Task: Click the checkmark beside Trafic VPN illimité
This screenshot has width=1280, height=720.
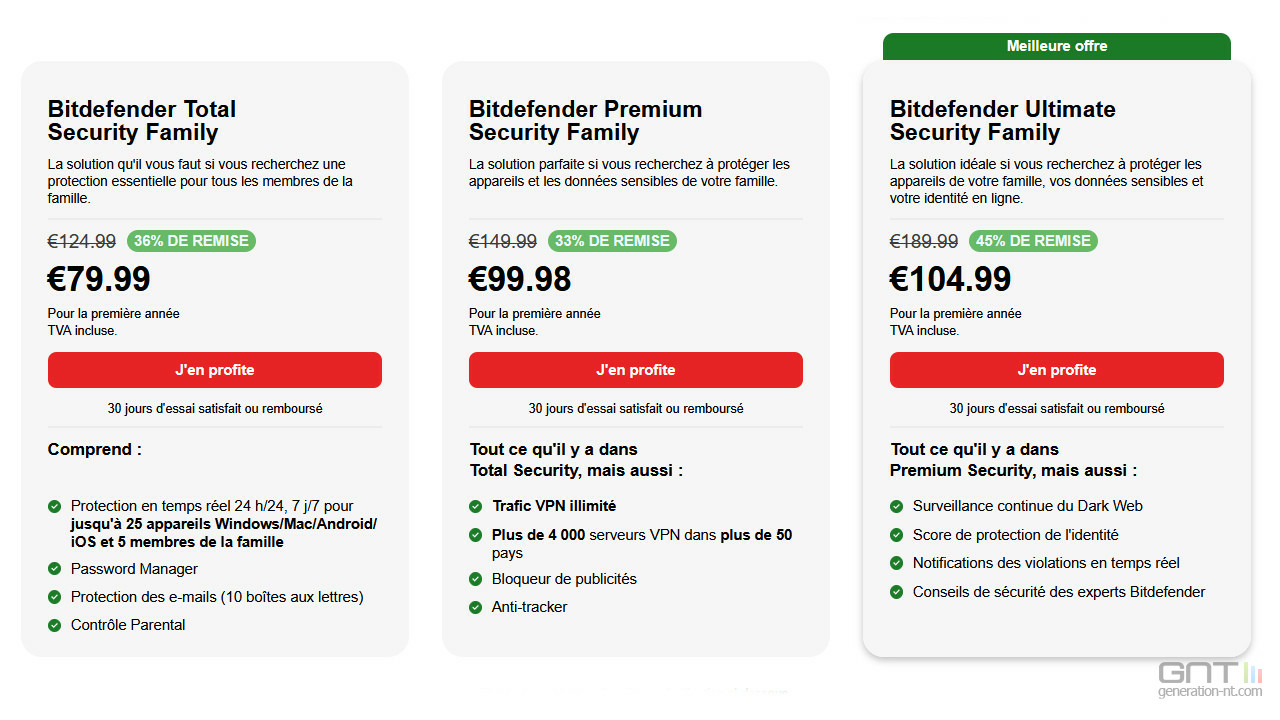Action: tap(476, 506)
